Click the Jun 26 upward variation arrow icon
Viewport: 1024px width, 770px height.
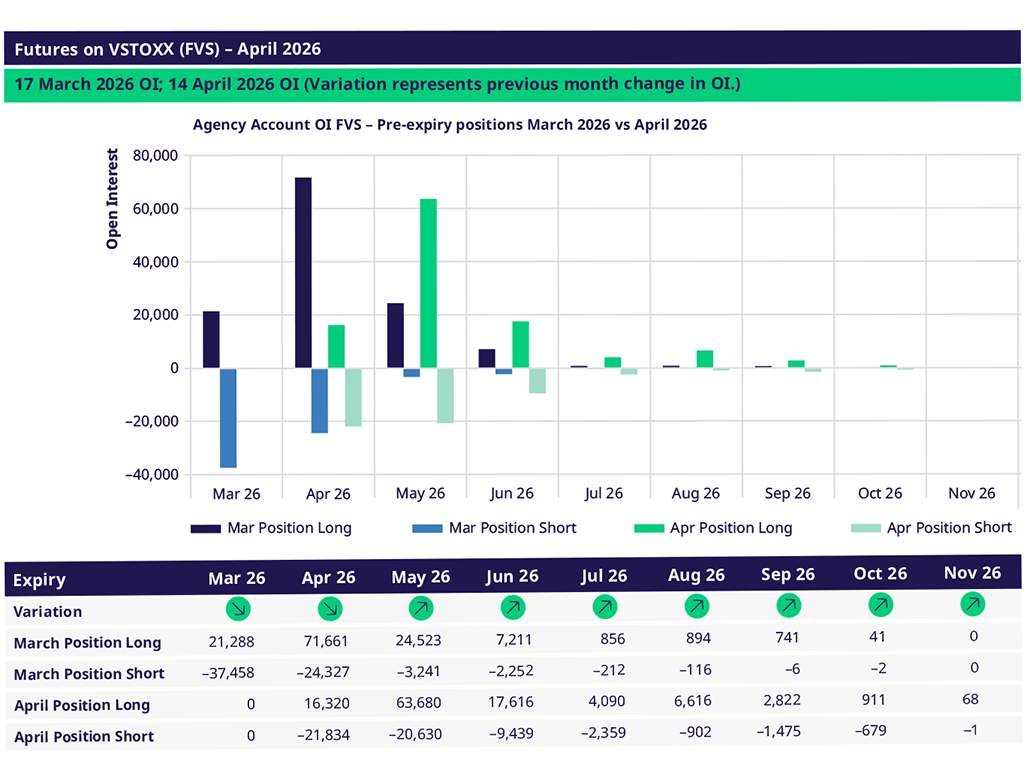[x=513, y=607]
